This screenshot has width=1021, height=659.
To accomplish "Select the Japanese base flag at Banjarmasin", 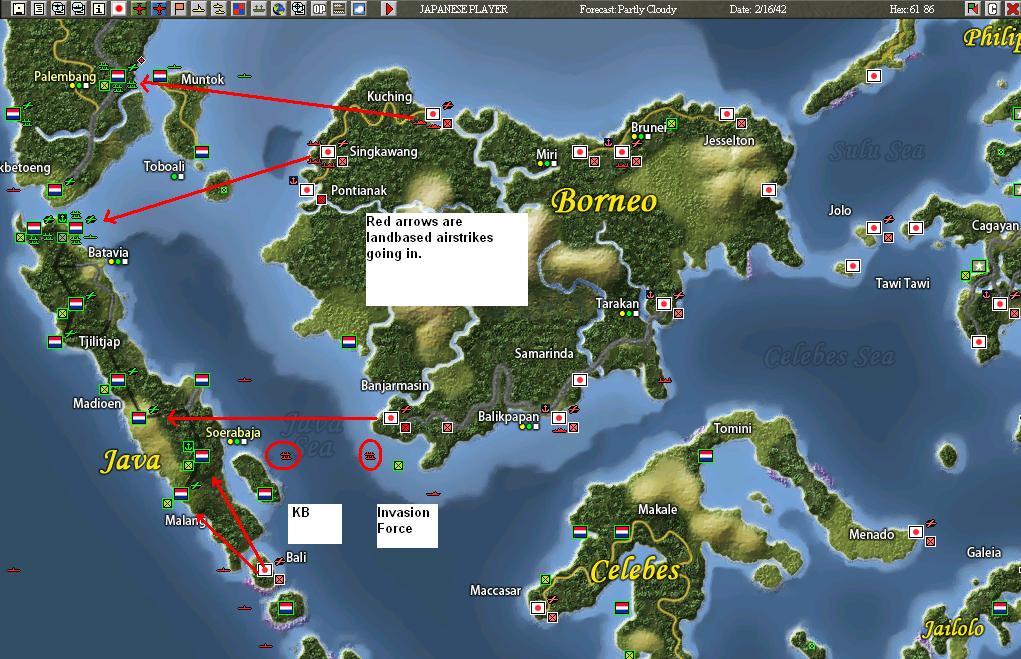I will 391,417.
